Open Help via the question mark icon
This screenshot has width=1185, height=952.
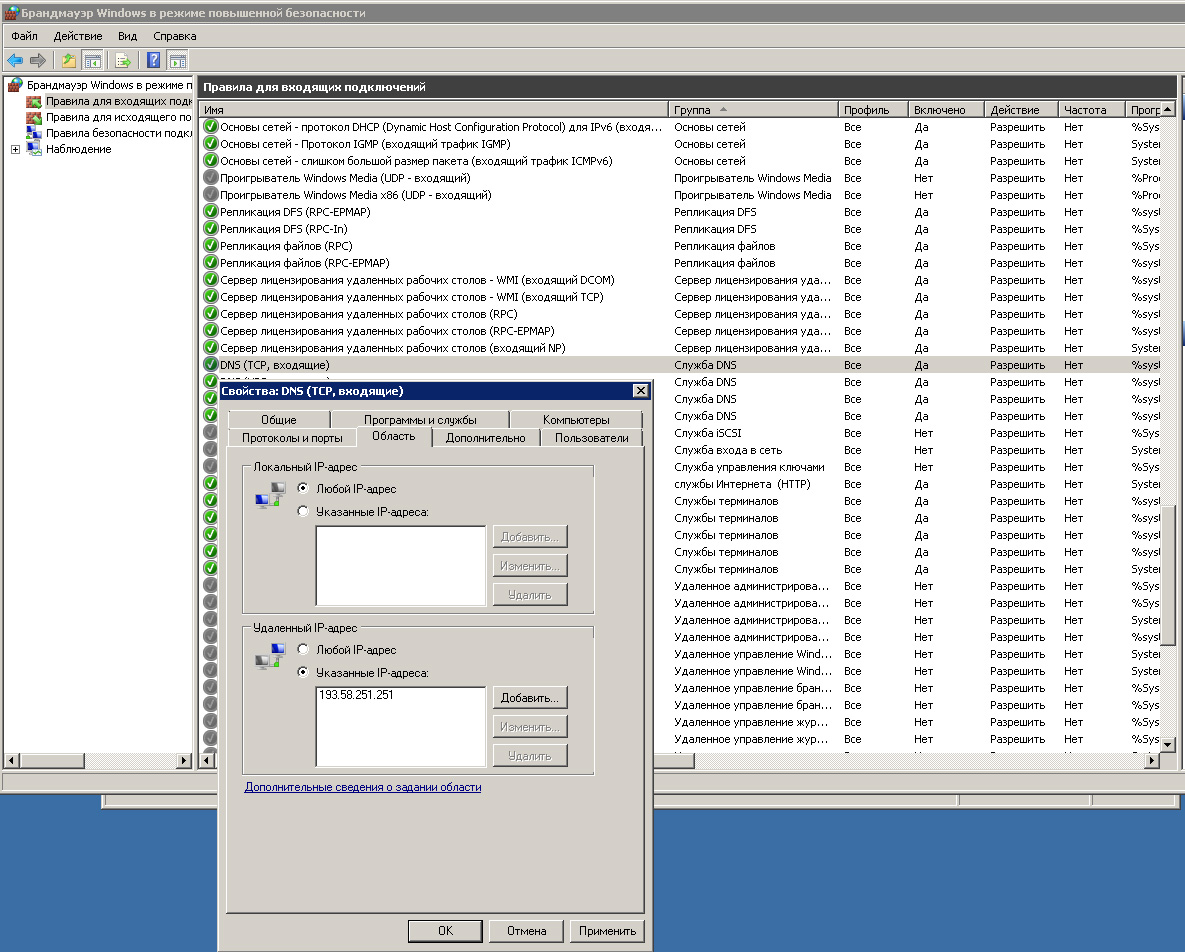(153, 60)
